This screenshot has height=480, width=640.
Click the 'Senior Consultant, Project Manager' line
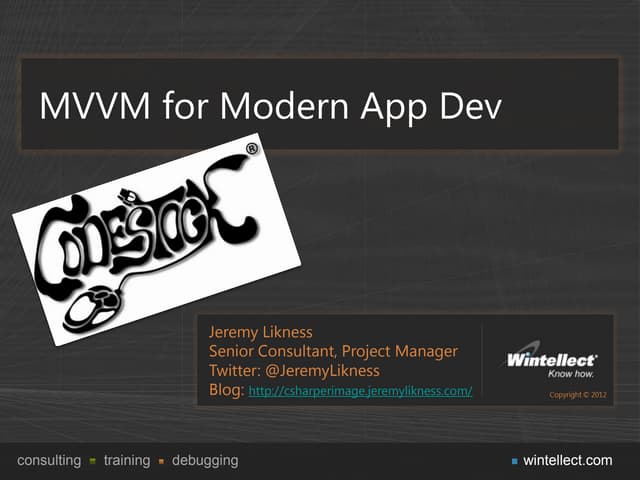(x=333, y=351)
